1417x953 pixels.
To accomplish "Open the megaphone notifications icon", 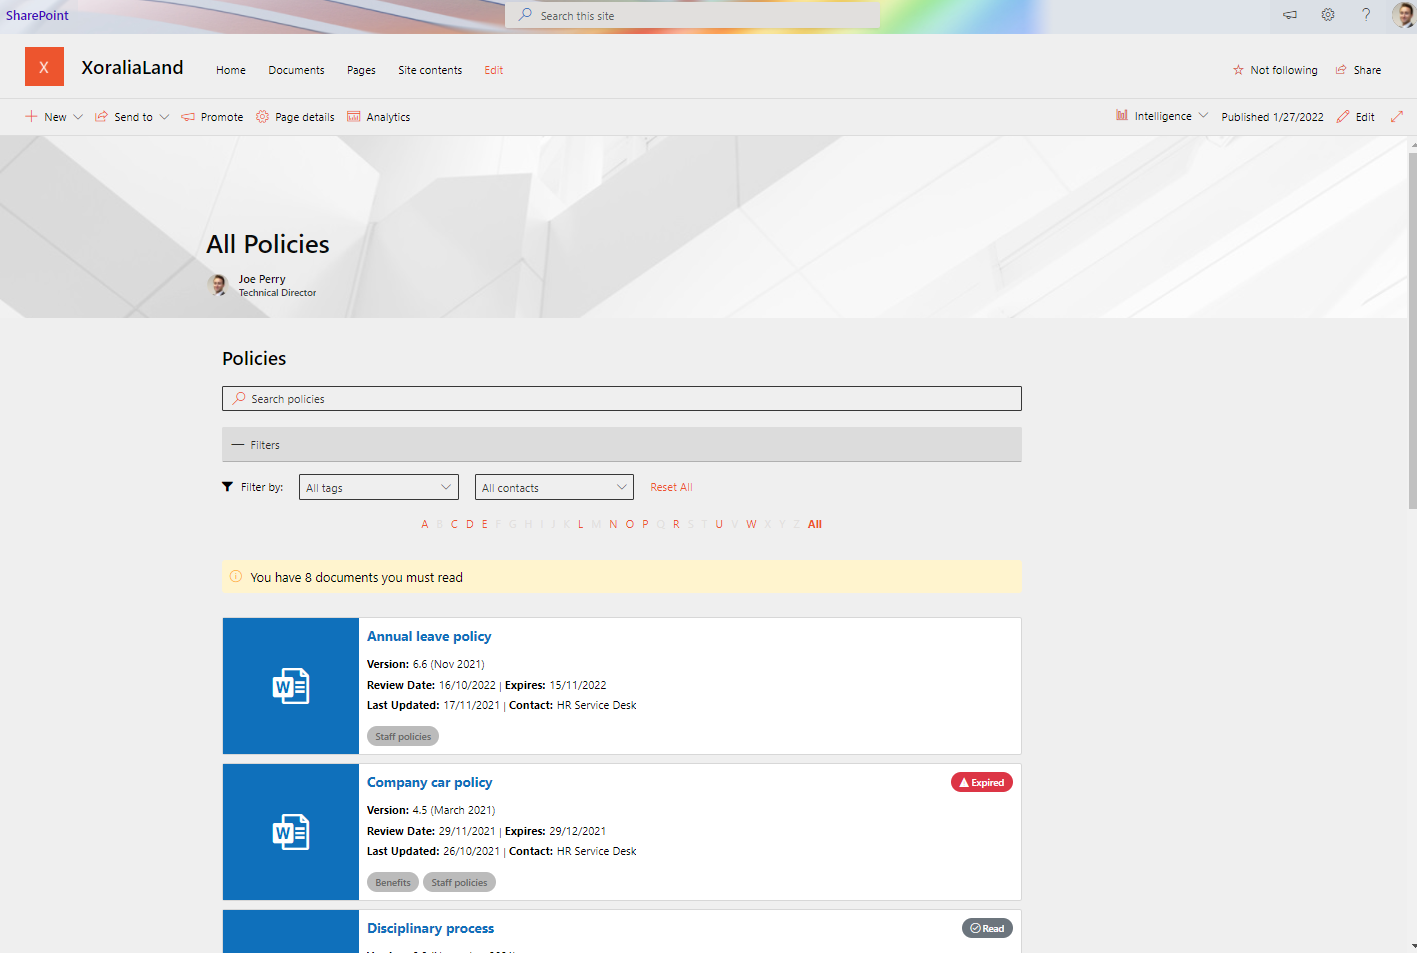I will coord(1290,15).
